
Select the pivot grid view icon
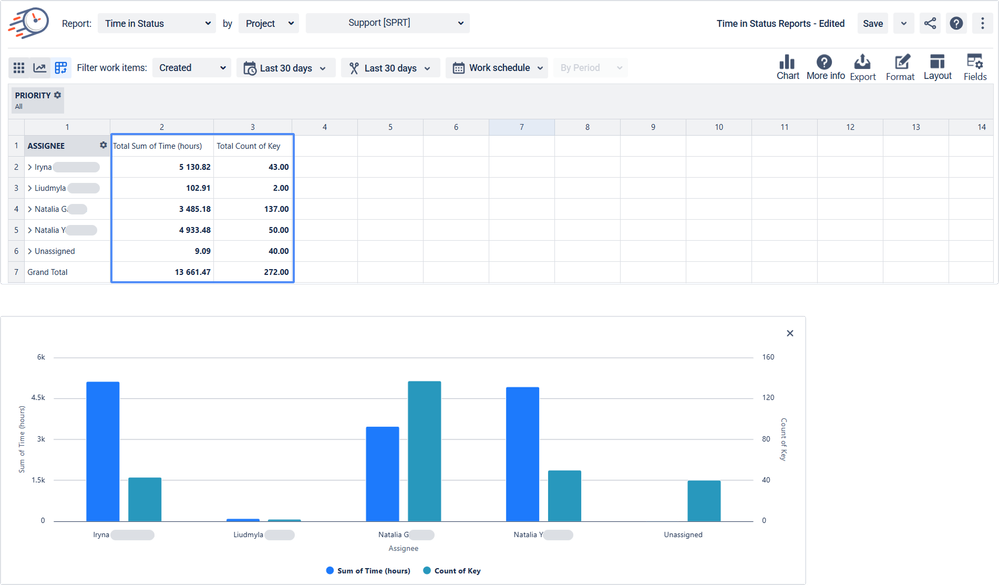point(18,67)
